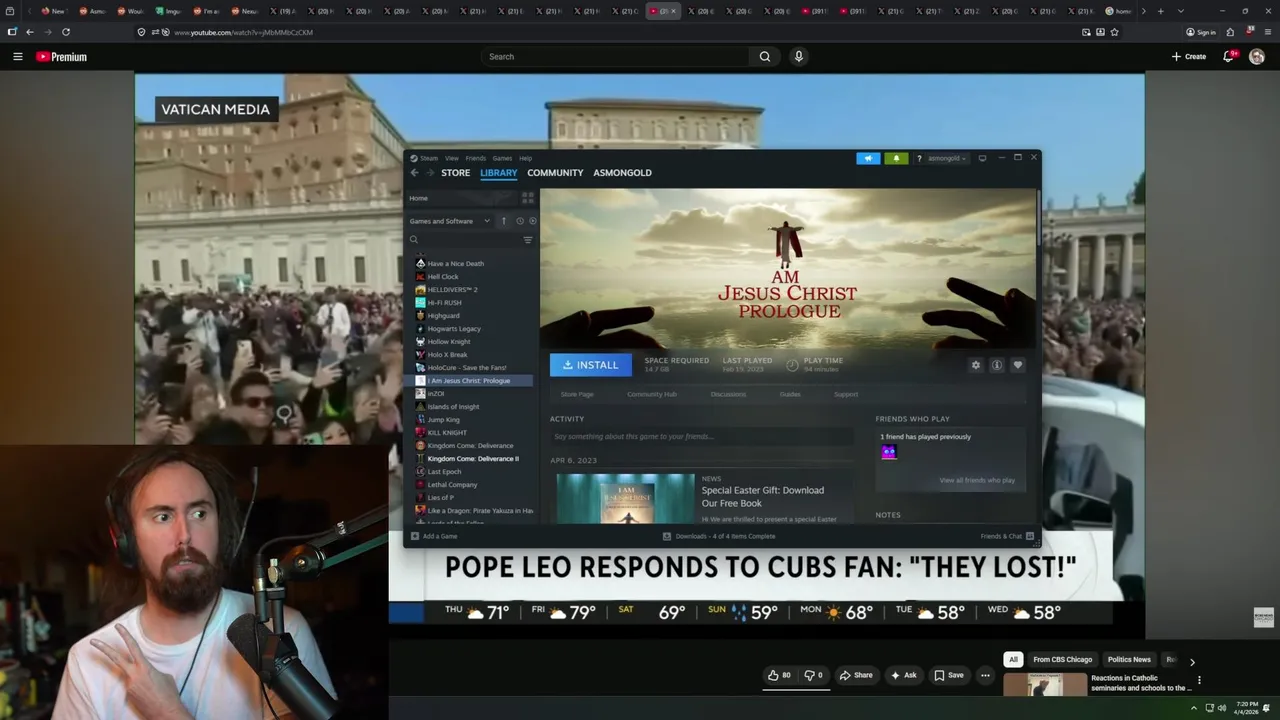Toggle the recent activity clock filter
1280x720 pixels.
tap(519, 221)
